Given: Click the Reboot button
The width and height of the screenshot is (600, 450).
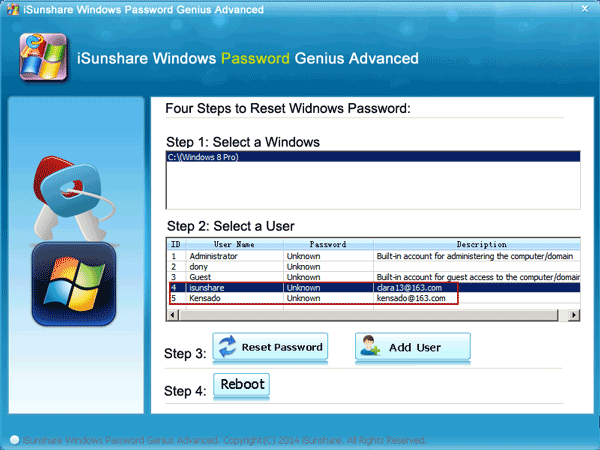Looking at the screenshot, I should (241, 385).
